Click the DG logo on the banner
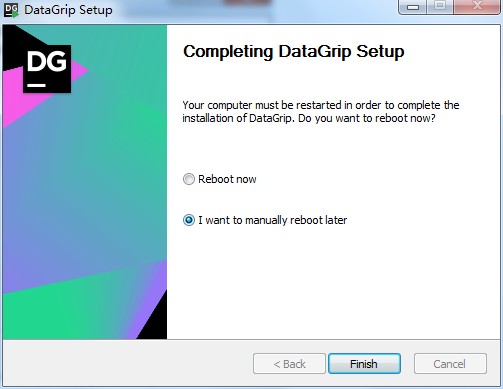503x389 pixels. tap(47, 69)
